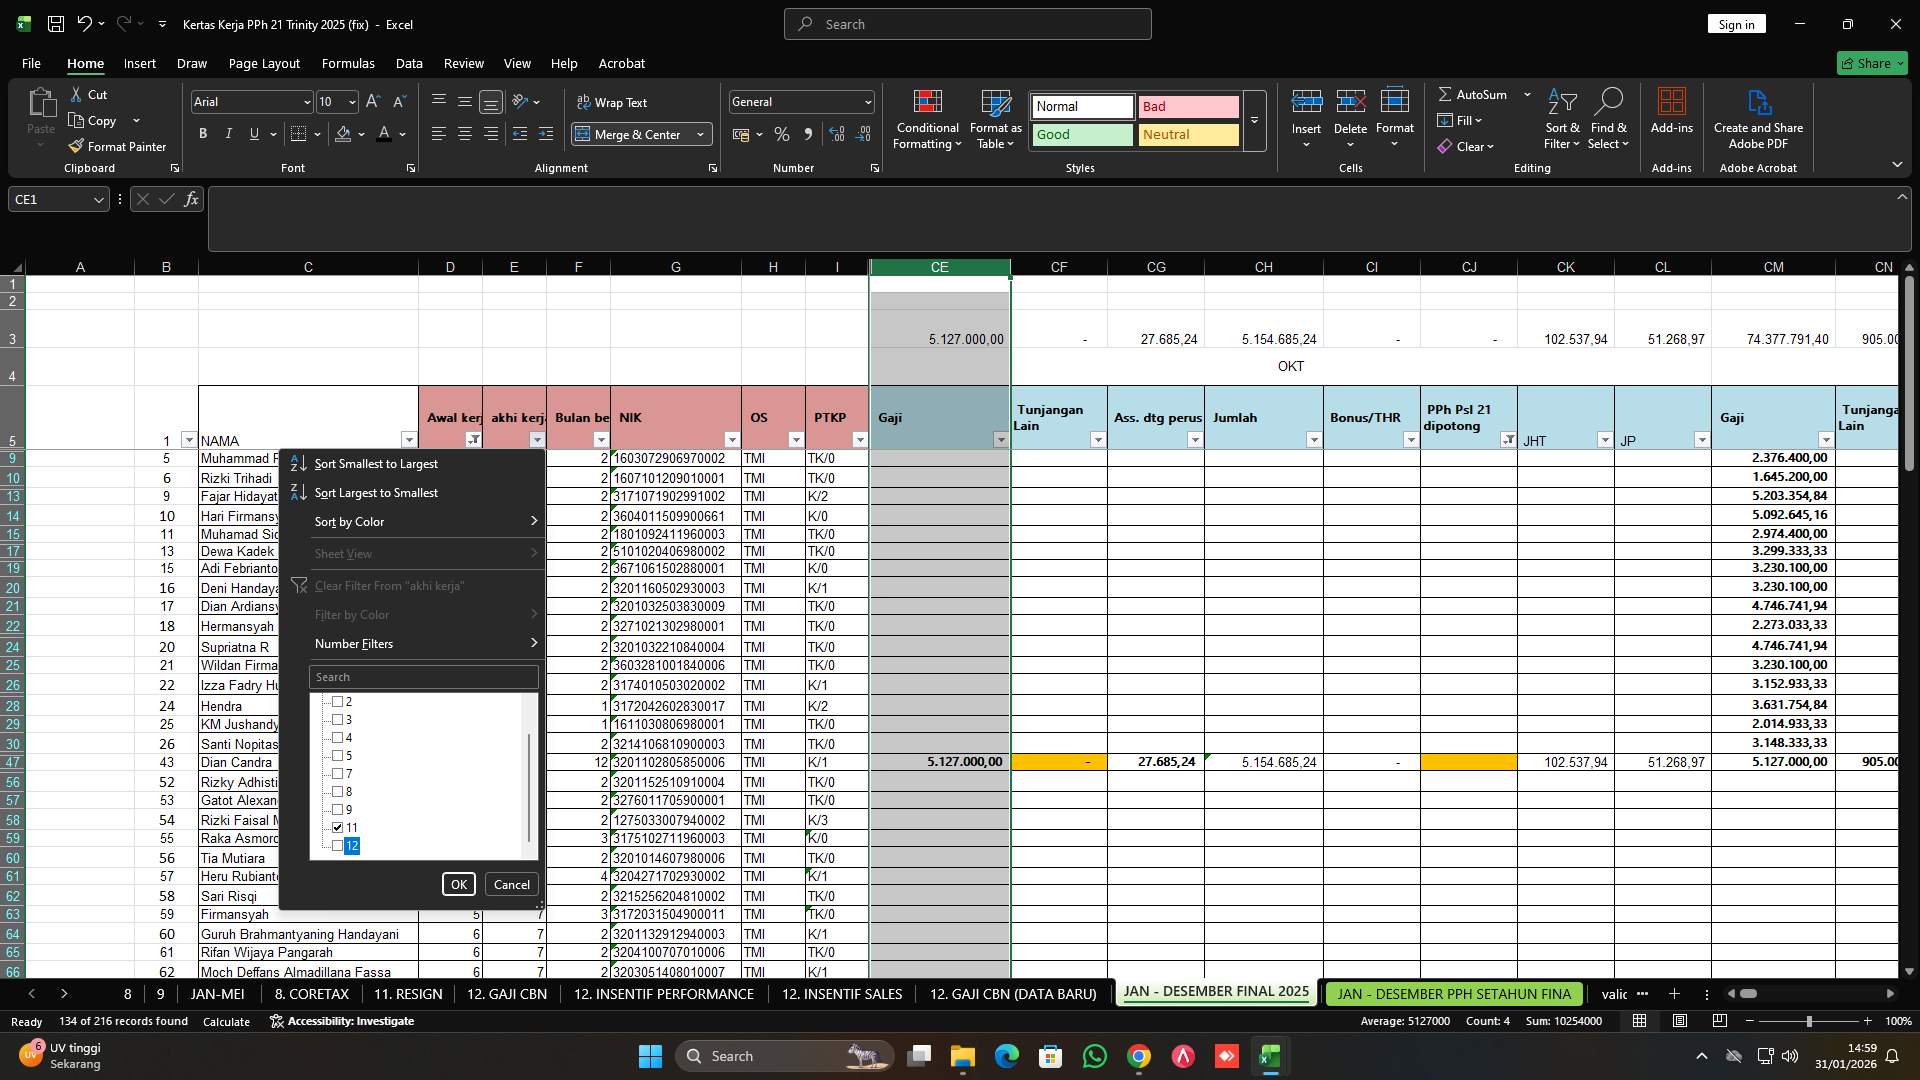Viewport: 1920px width, 1080px height.
Task: Switch to the Formulas ribbon tab
Action: click(347, 63)
